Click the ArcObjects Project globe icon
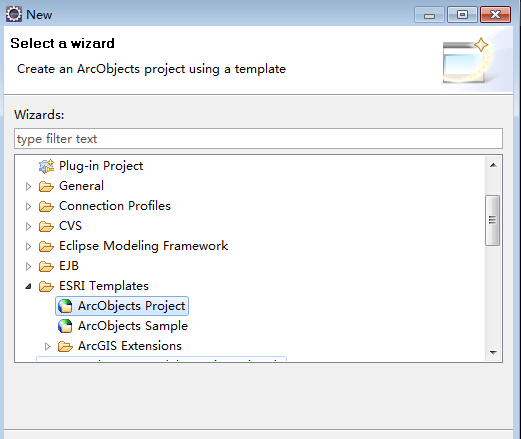Image resolution: width=521 pixels, height=439 pixels. [65, 306]
